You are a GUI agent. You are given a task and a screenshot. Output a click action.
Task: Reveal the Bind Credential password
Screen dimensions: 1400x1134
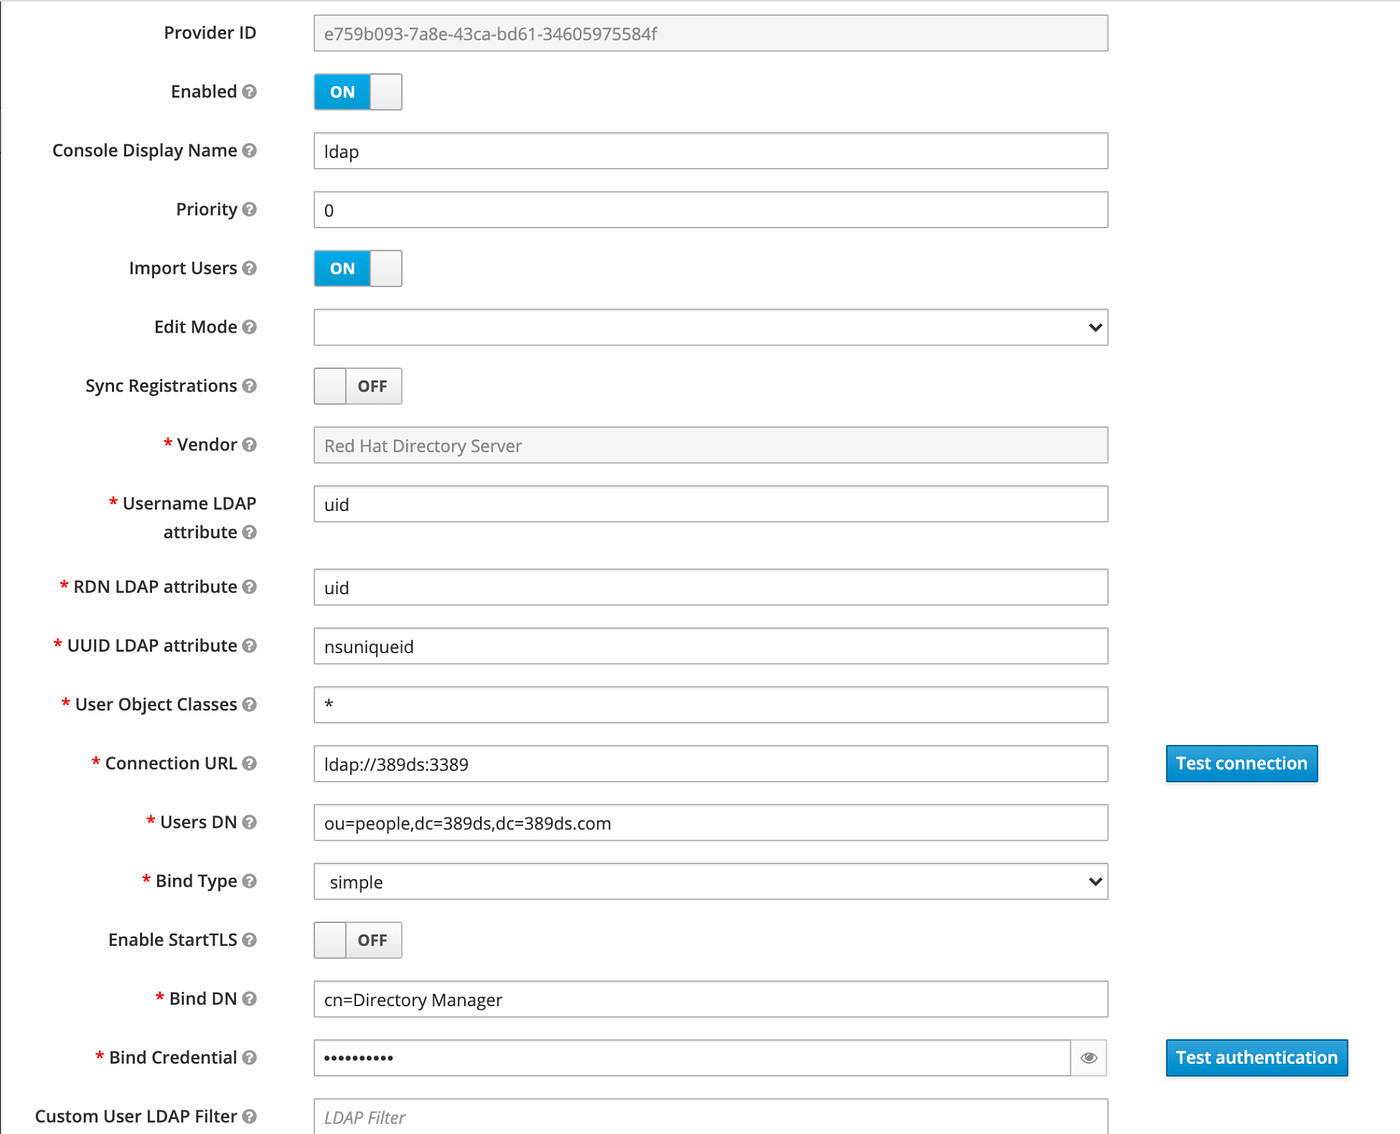coord(1088,1057)
